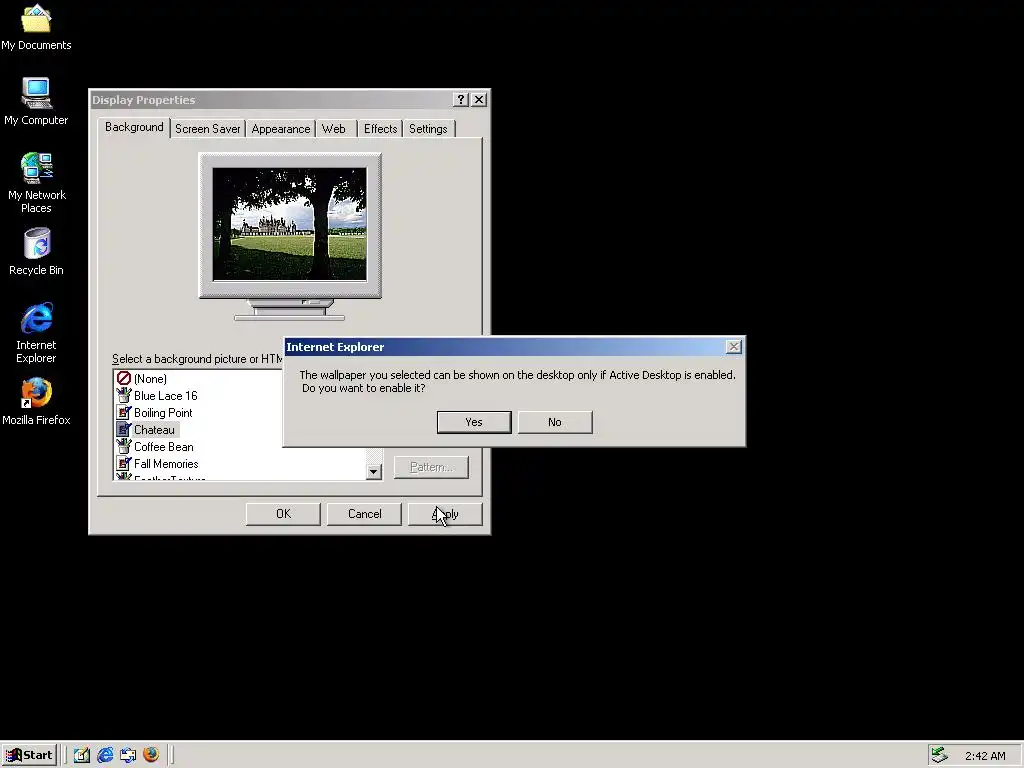1024x768 pixels.
Task: Select (None) in wallpaper list
Action: 150,379
